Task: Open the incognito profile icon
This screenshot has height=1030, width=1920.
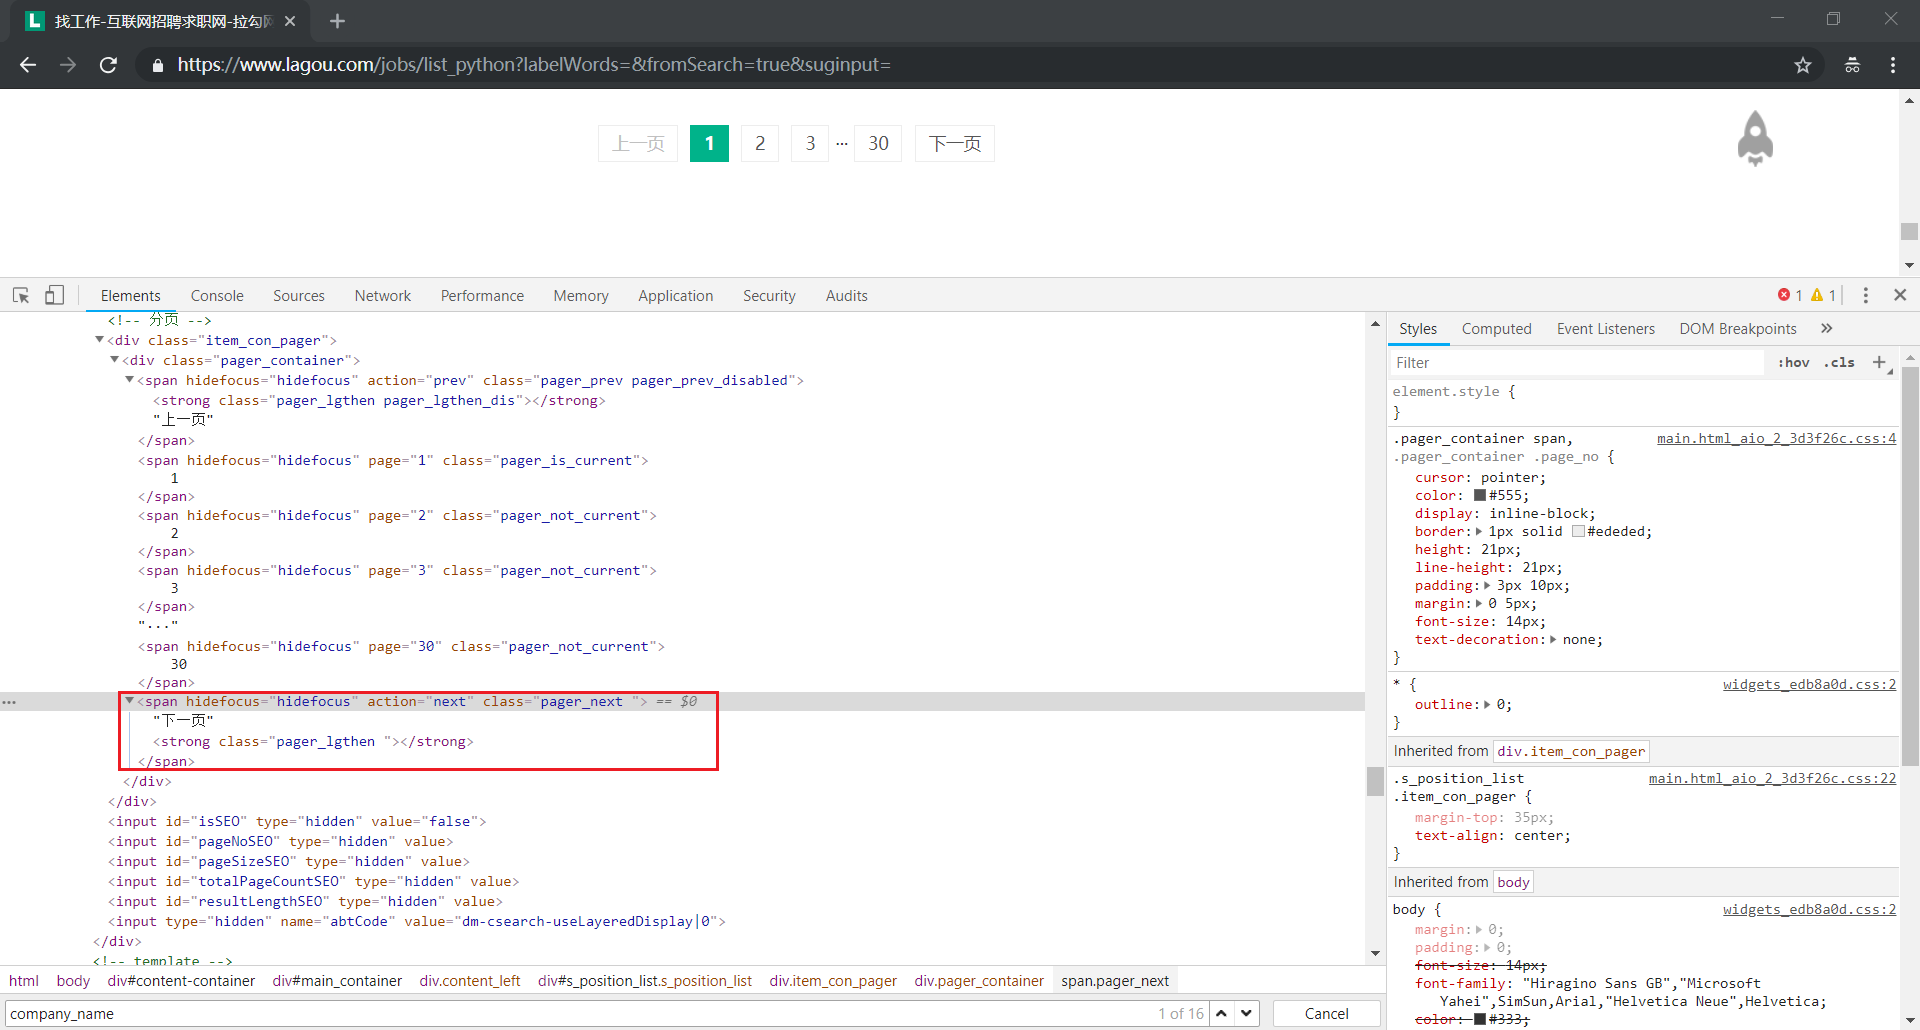Action: (1852, 65)
